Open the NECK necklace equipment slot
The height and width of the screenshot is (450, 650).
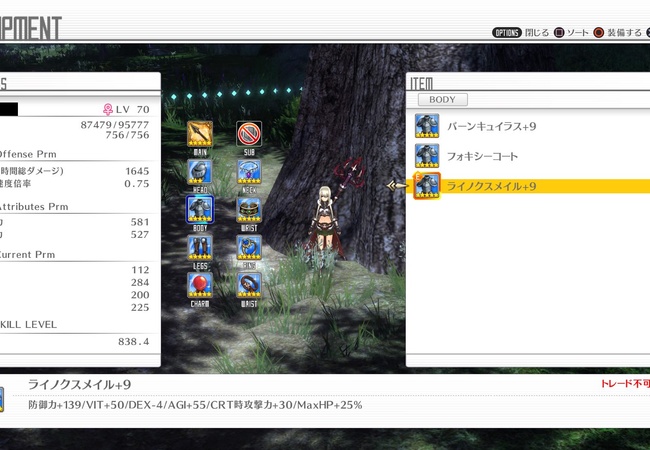[249, 172]
